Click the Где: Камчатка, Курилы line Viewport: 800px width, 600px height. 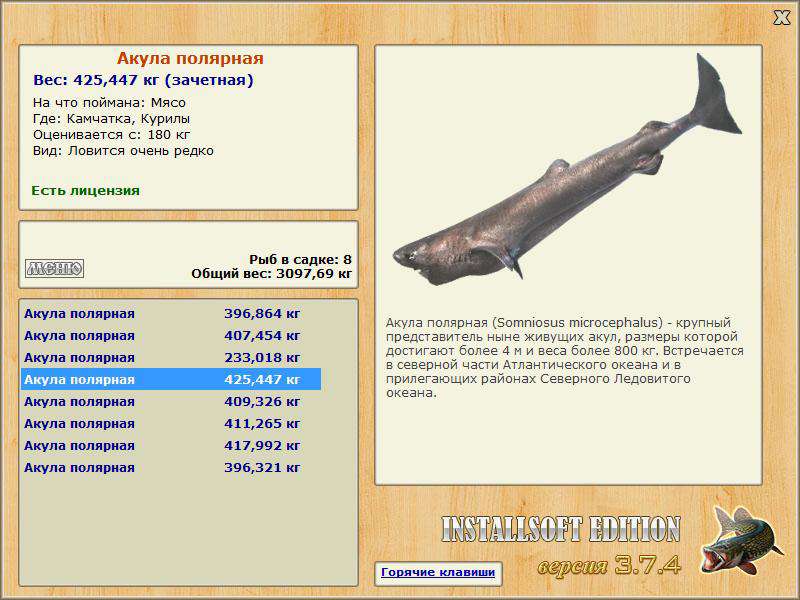coord(112,119)
